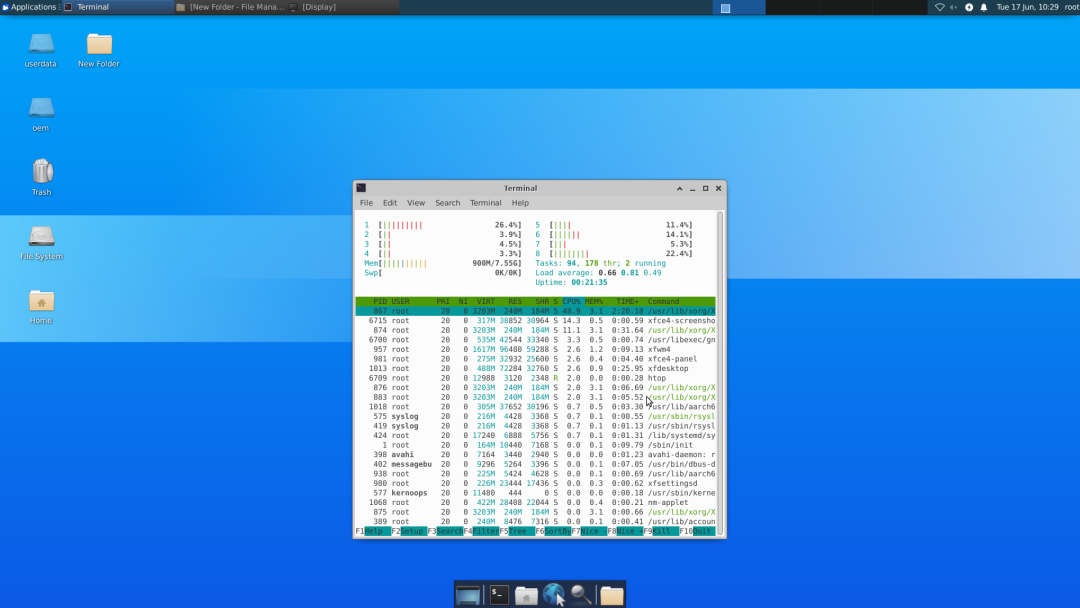This screenshot has height=608, width=1080.
Task: Open the Terminal window's View menu
Action: click(x=416, y=203)
